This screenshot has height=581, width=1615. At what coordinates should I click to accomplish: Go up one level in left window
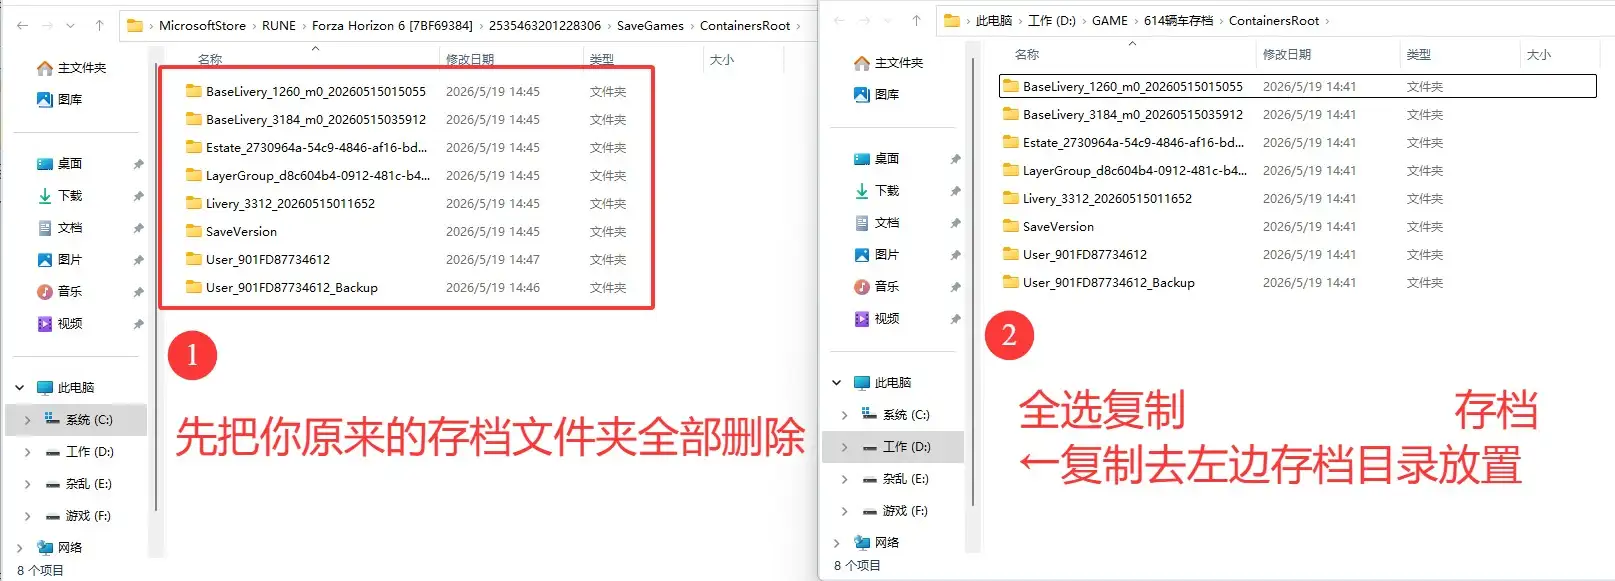click(99, 25)
